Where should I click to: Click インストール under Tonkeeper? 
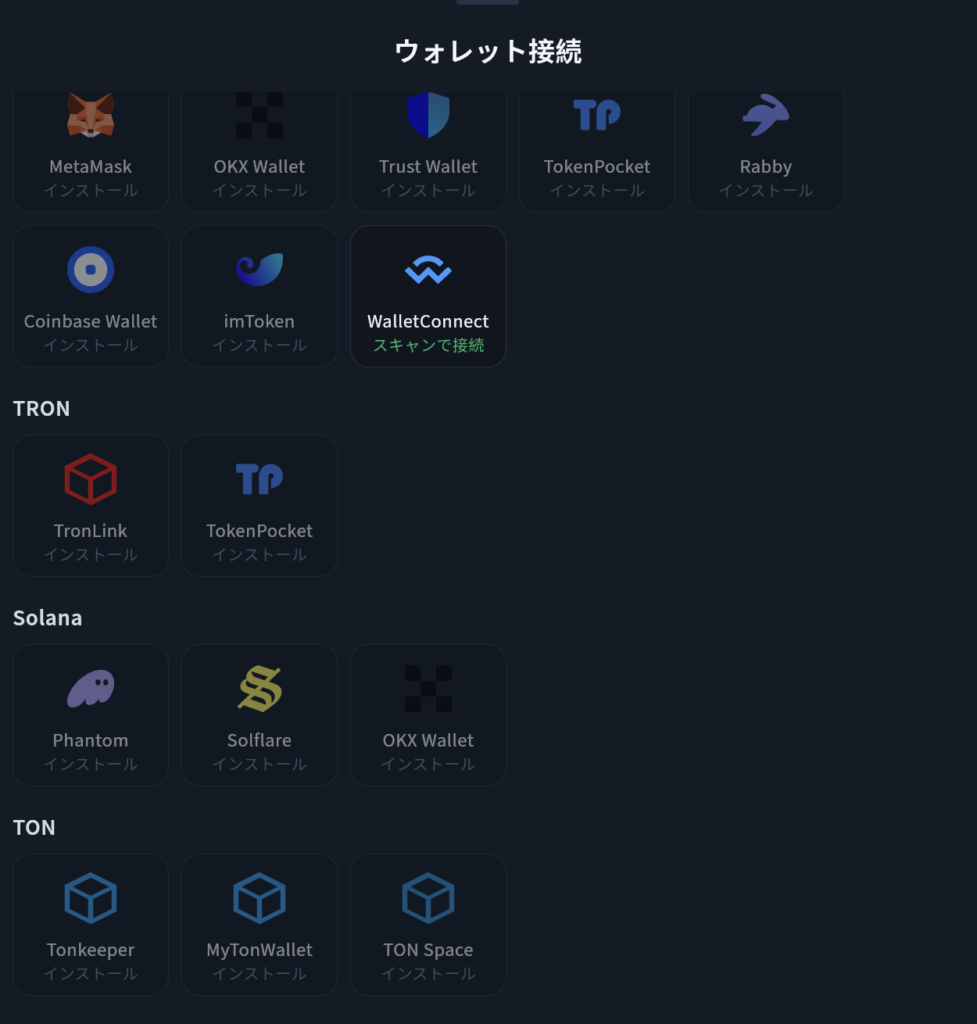pyautogui.click(x=91, y=974)
